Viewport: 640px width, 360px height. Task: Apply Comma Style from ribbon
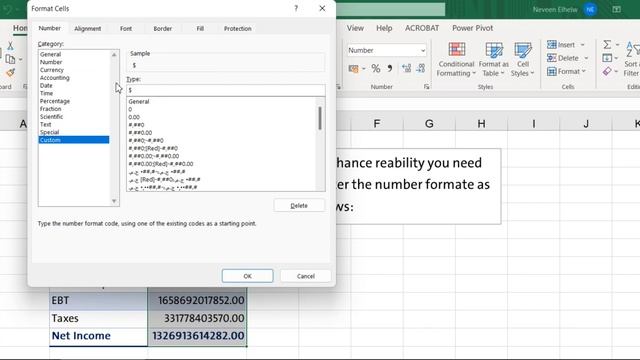point(390,68)
